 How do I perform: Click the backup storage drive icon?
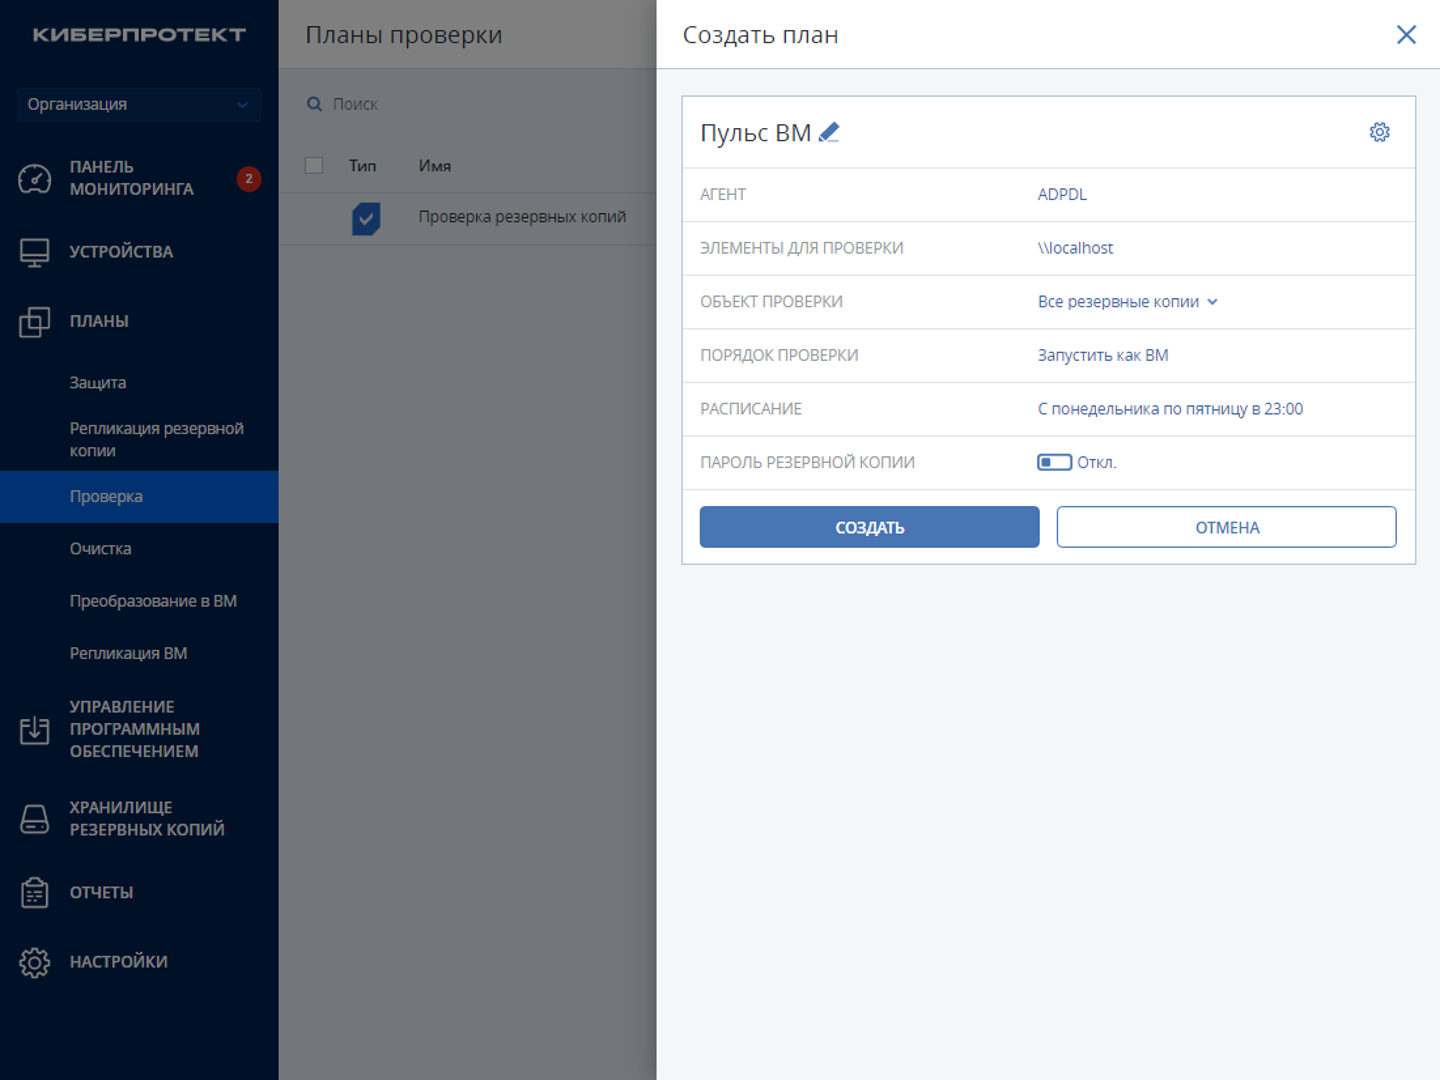coord(35,819)
